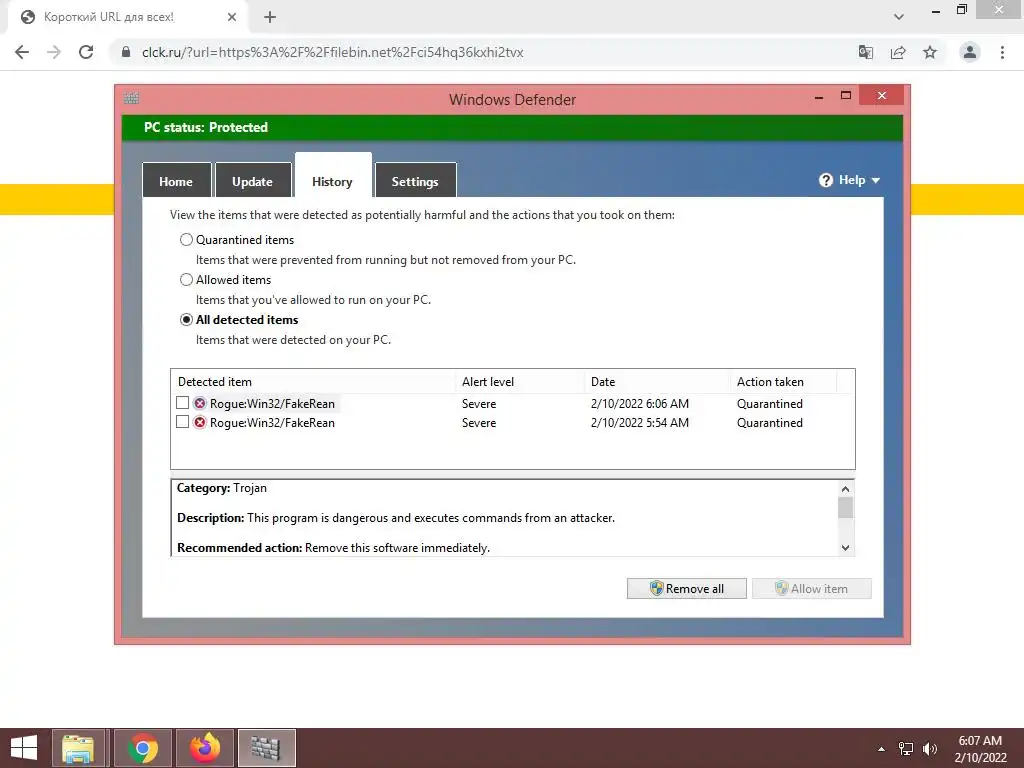1024x768 pixels.
Task: Bookmark this page with star icon
Action: pyautogui.click(x=930, y=52)
